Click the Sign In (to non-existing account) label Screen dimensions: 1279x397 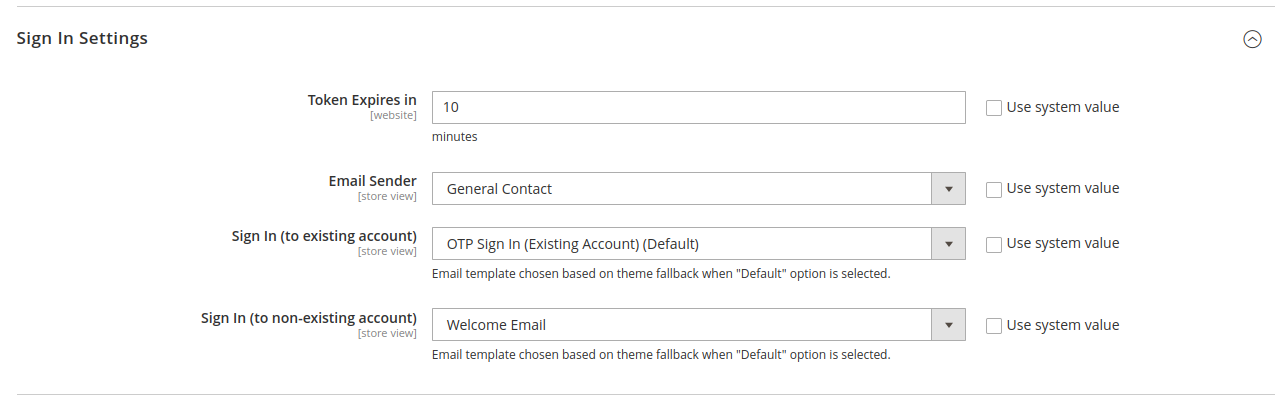click(x=309, y=318)
